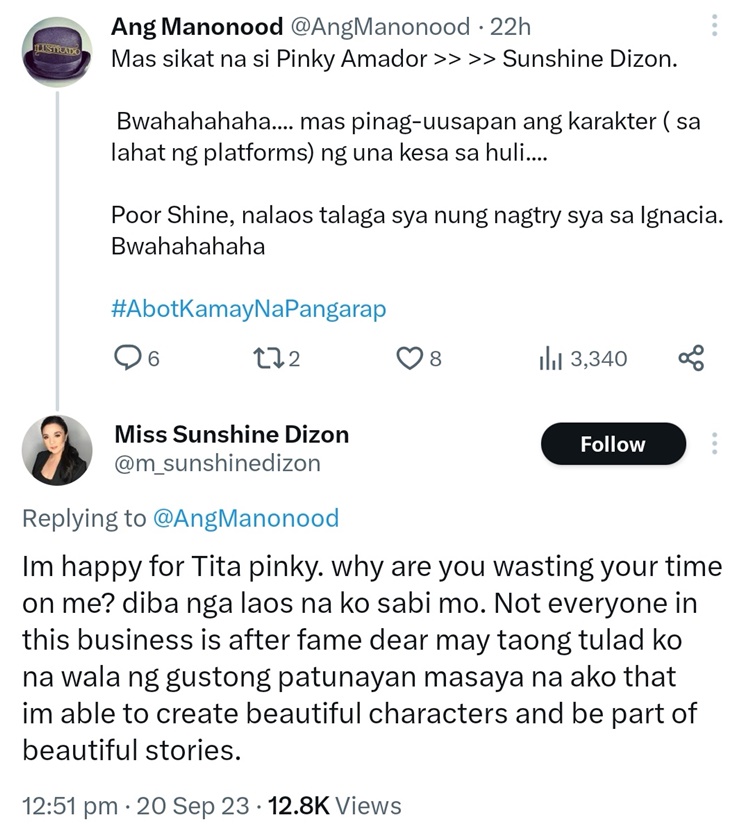750x826 pixels.
Task: Open the @AngManonood mention in the reply
Action: pyautogui.click(x=245, y=518)
